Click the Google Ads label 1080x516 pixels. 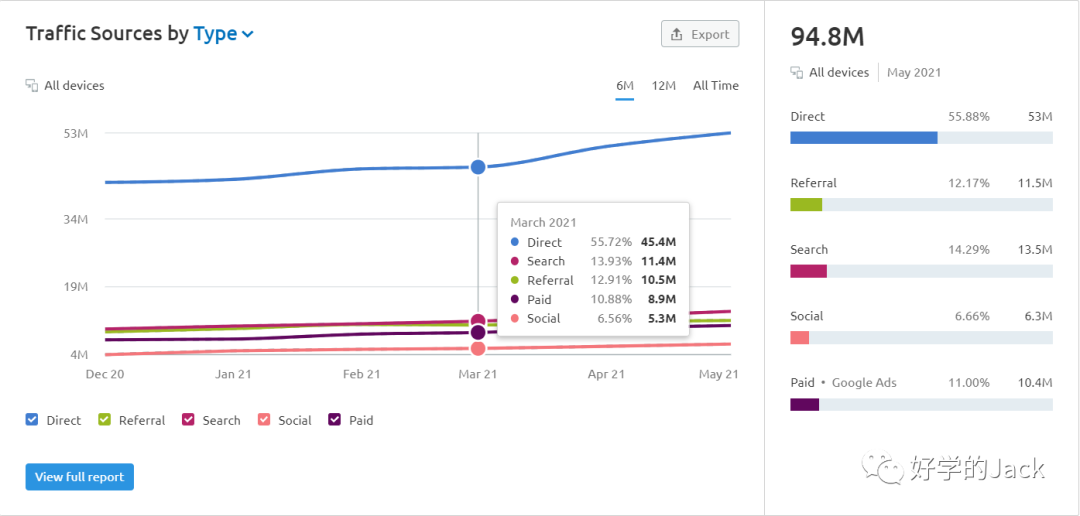pyautogui.click(x=864, y=382)
